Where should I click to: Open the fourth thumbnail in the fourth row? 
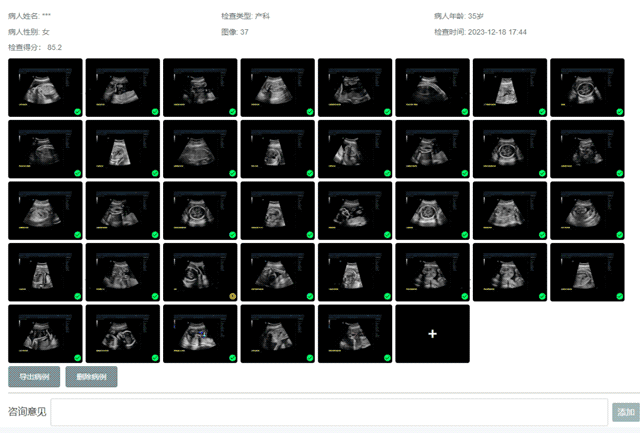pos(277,272)
